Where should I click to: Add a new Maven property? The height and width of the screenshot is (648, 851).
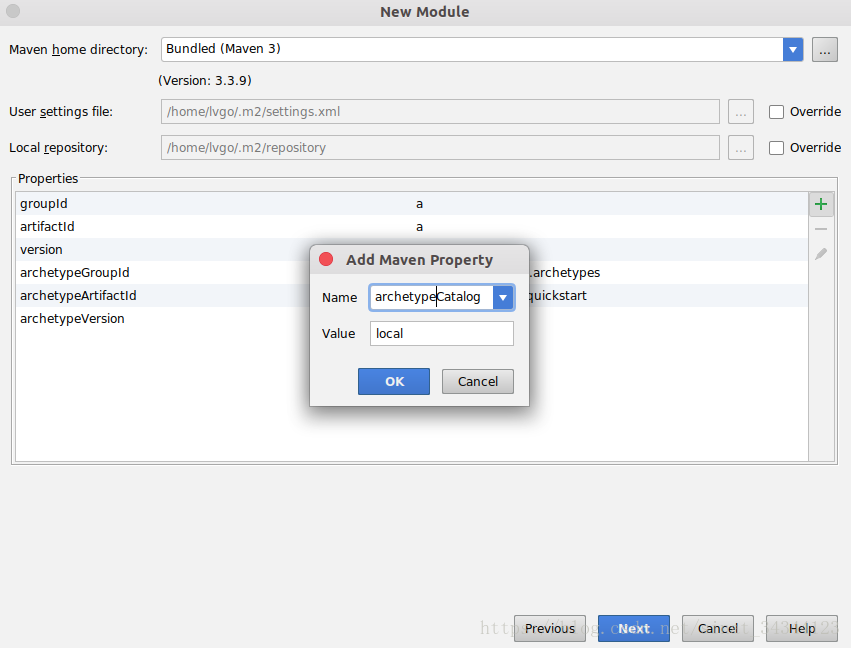coord(821,203)
